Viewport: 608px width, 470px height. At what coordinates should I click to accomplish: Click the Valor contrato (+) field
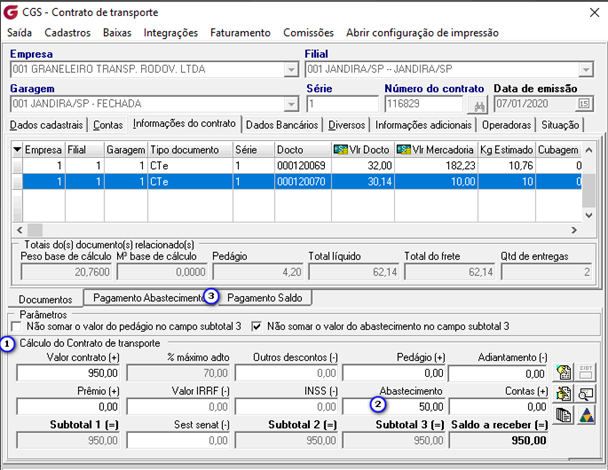(68, 373)
